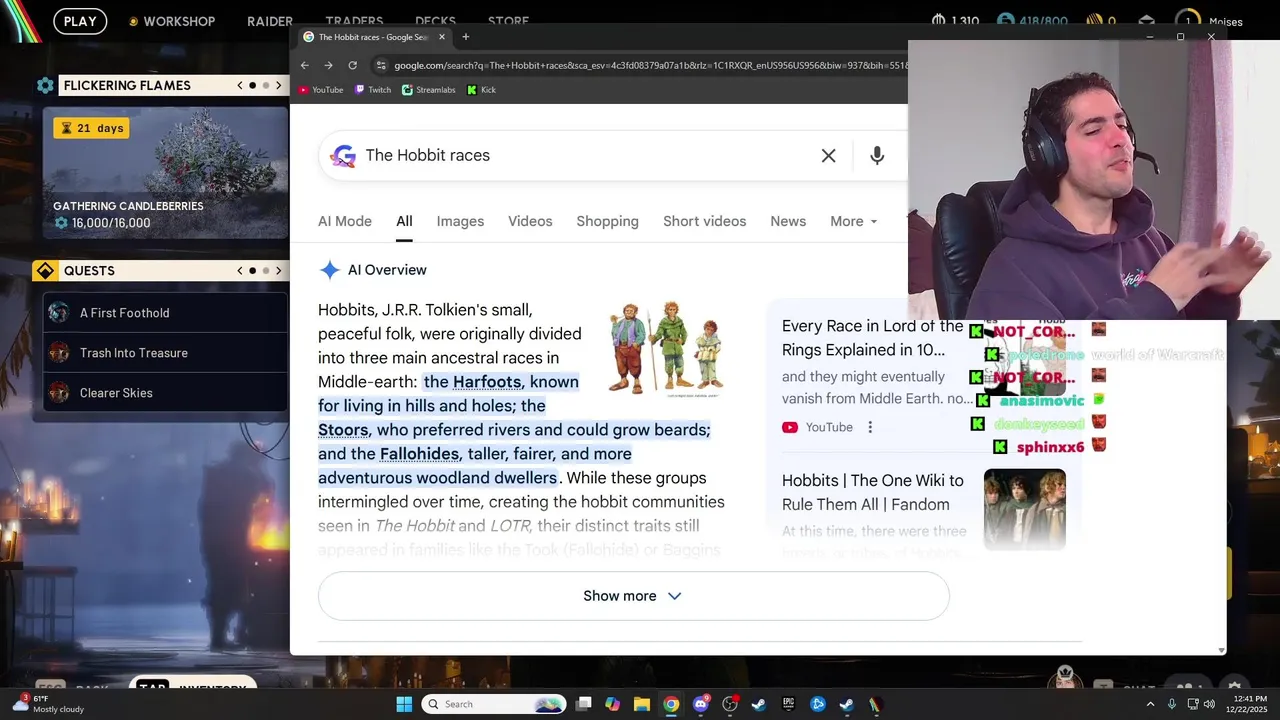
Task: Click the Chrome address bar URL
Action: coord(650,65)
